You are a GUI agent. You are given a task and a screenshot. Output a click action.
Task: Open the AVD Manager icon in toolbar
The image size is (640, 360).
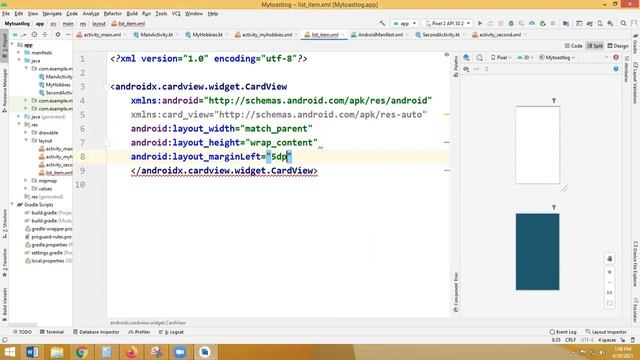(x=600, y=24)
